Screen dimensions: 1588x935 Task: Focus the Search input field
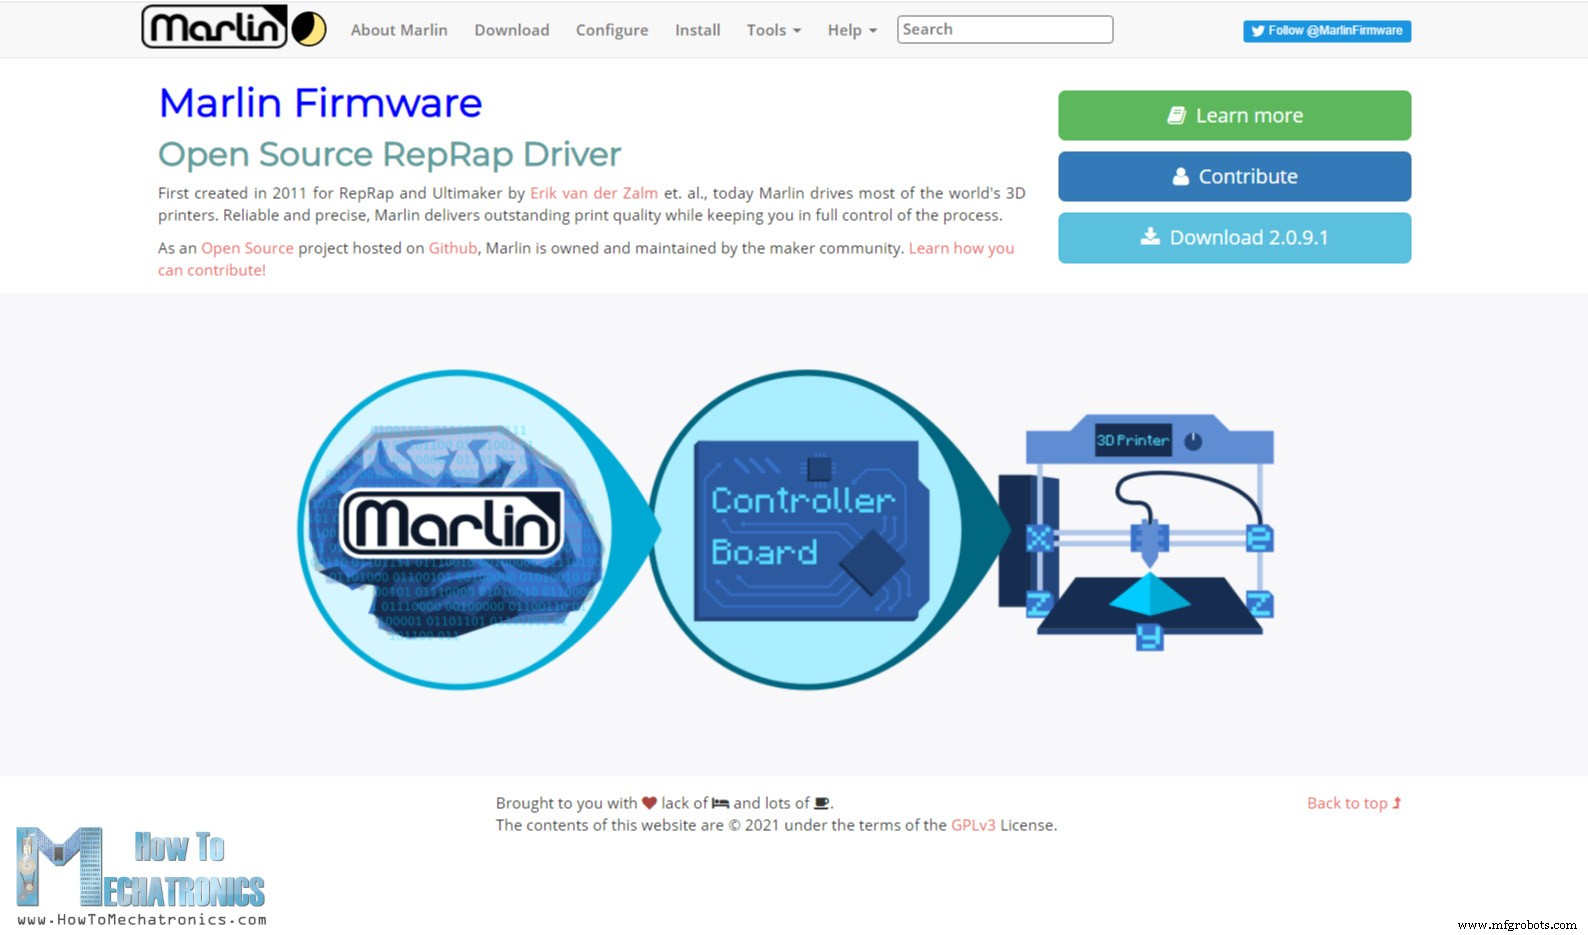point(1004,30)
